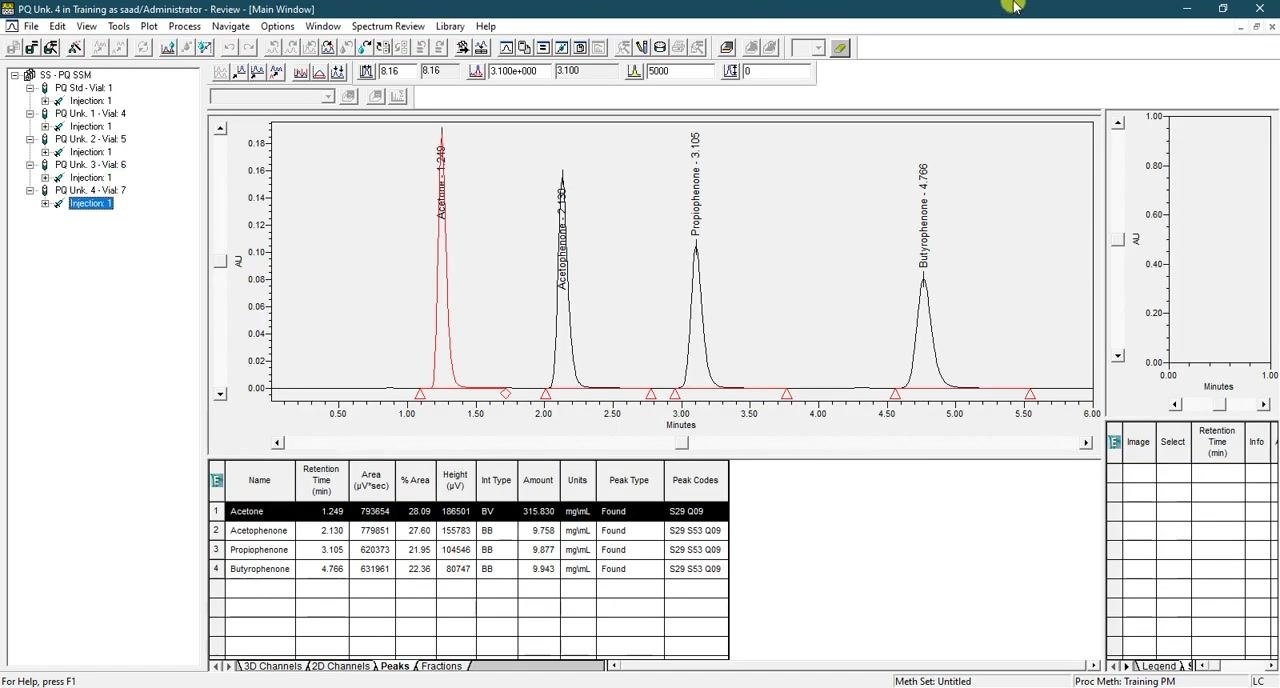Screen dimensions: 1280x688
Task: Expand Injection under PQ Std - Vial: 1
Action: click(x=45, y=101)
